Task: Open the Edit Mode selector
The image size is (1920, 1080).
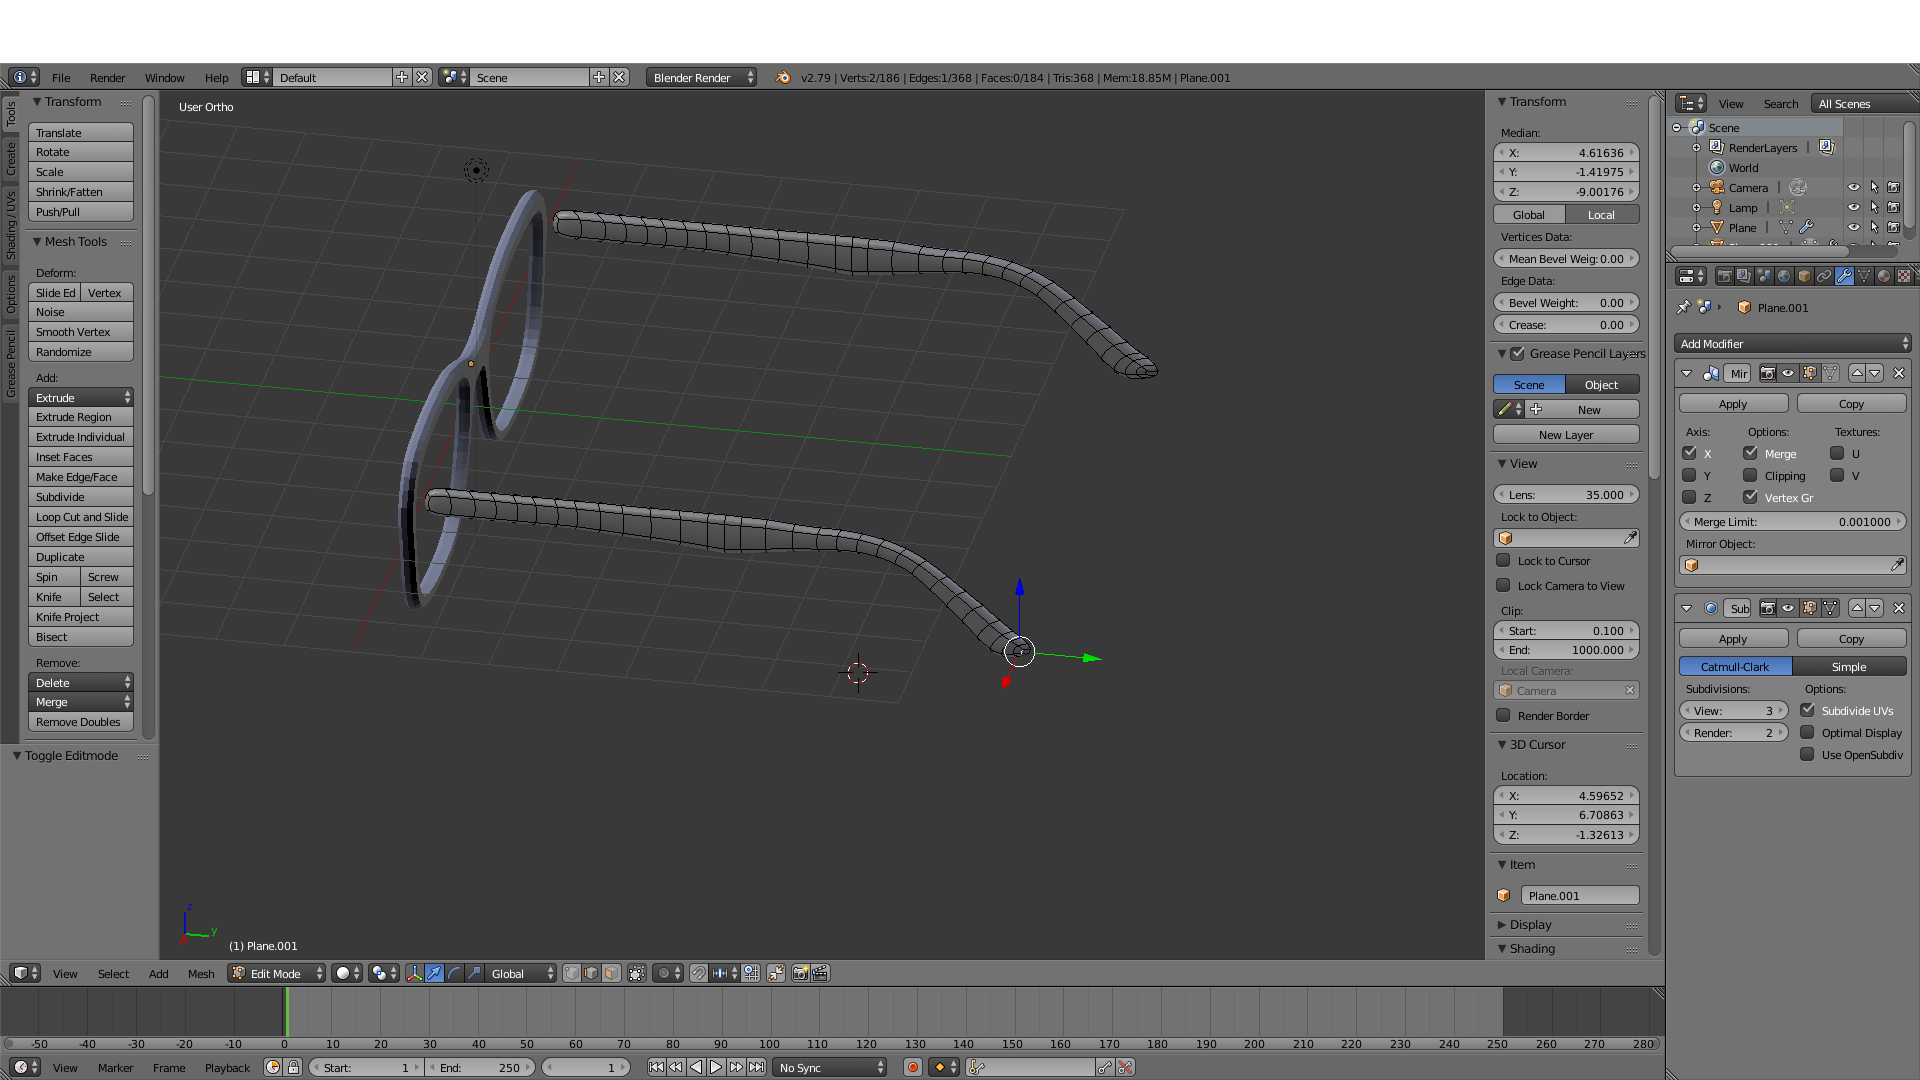Action: pyautogui.click(x=277, y=973)
